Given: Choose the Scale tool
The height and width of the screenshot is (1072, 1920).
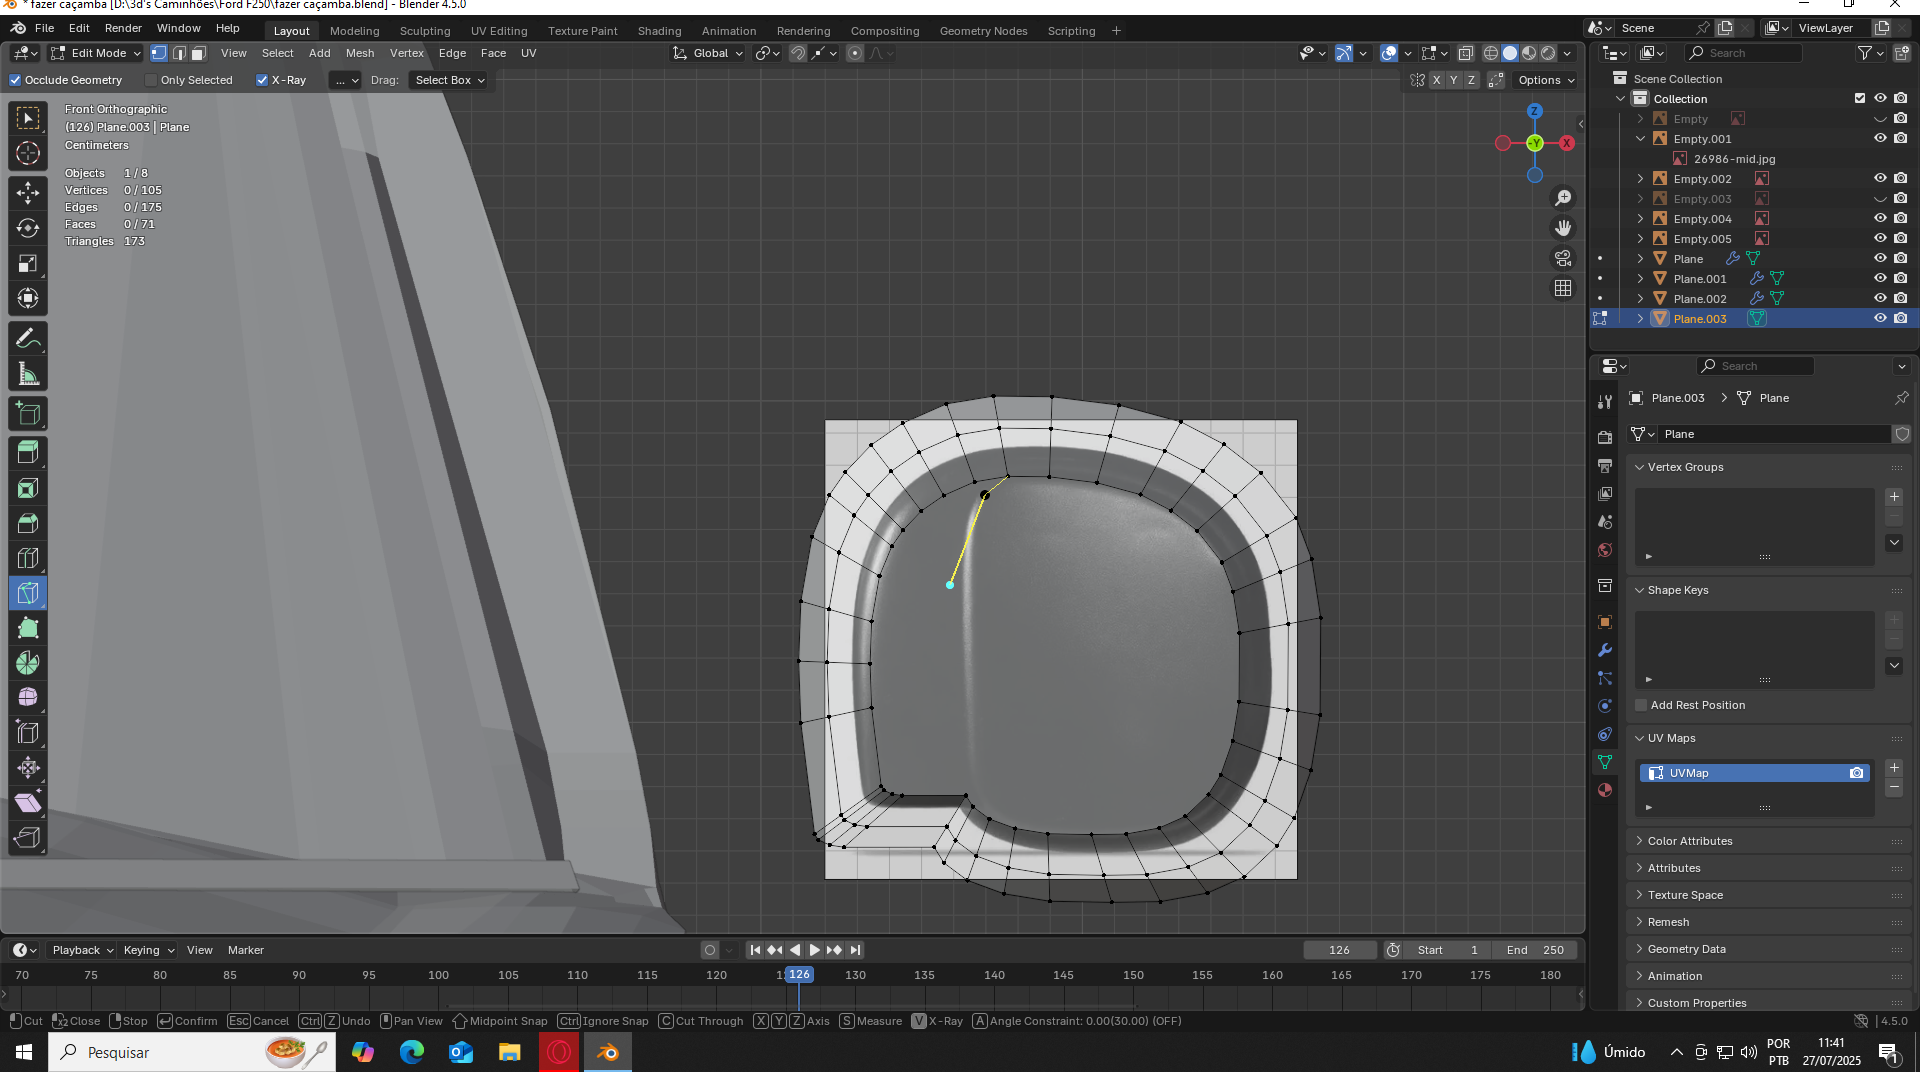Looking at the screenshot, I should [x=28, y=263].
